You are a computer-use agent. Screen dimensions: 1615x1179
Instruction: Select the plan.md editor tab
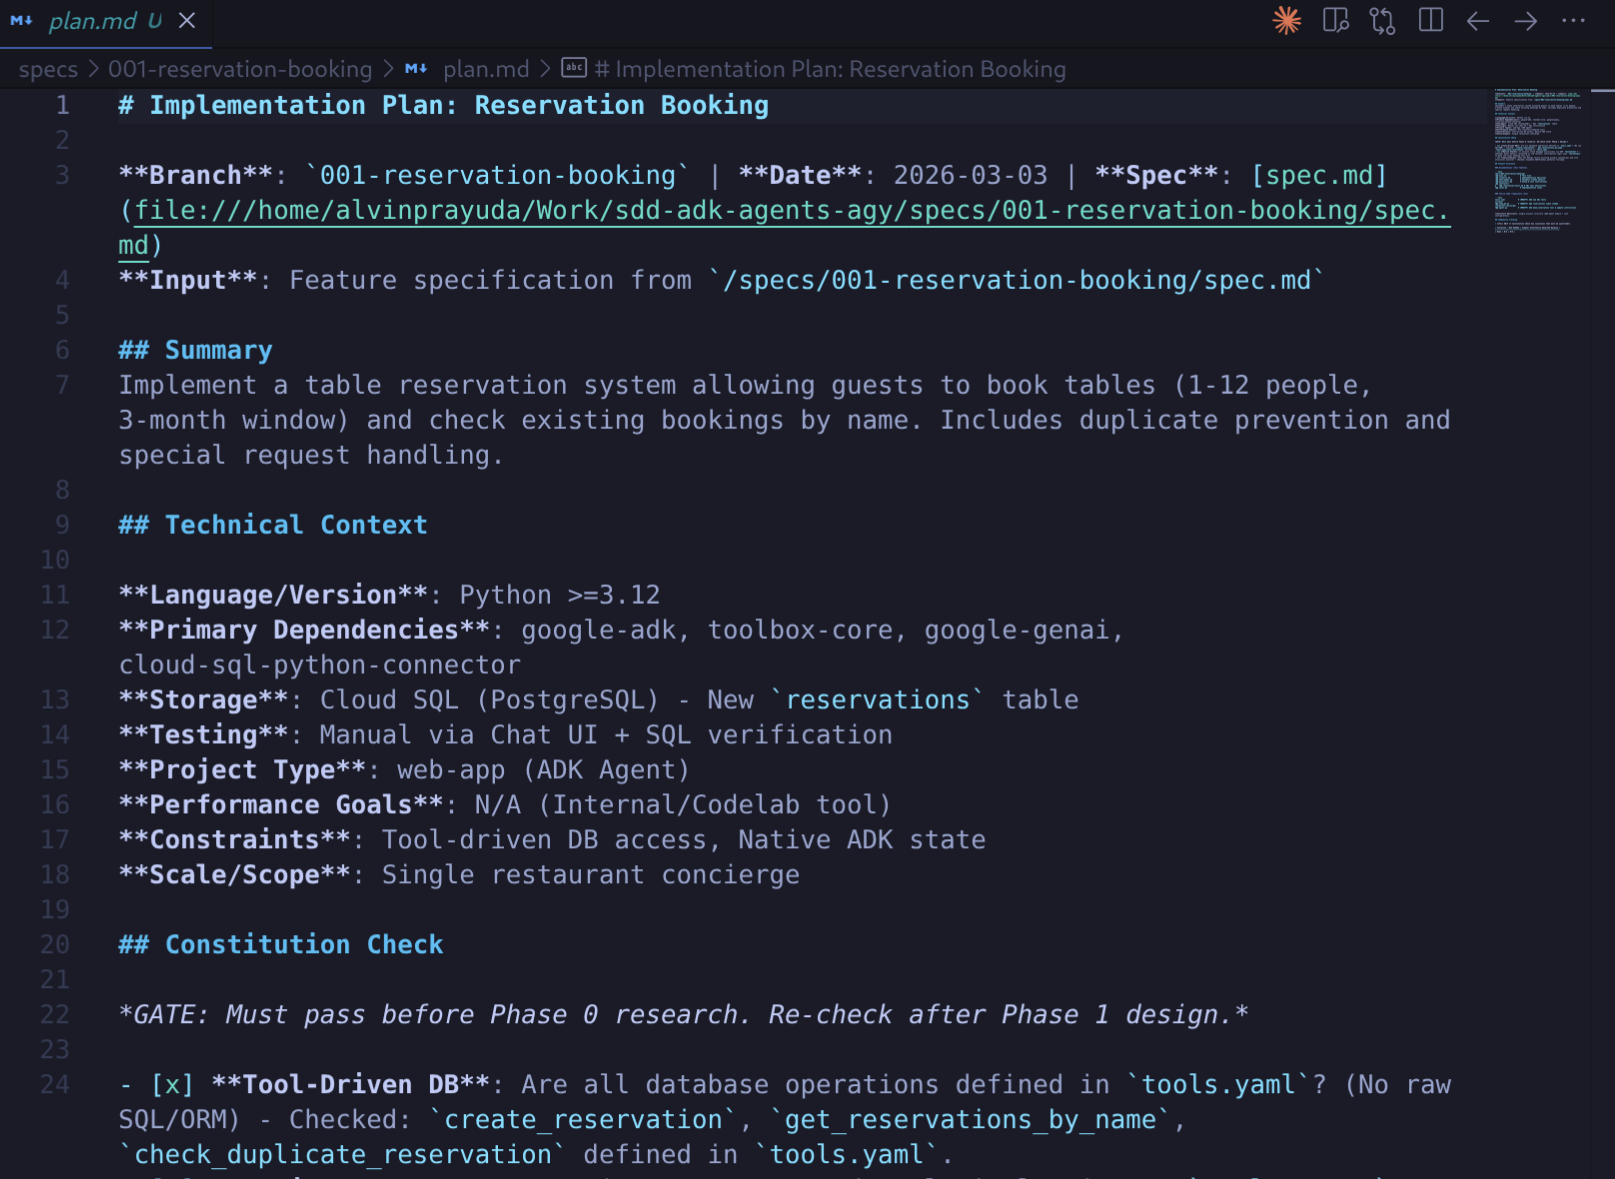click(92, 21)
